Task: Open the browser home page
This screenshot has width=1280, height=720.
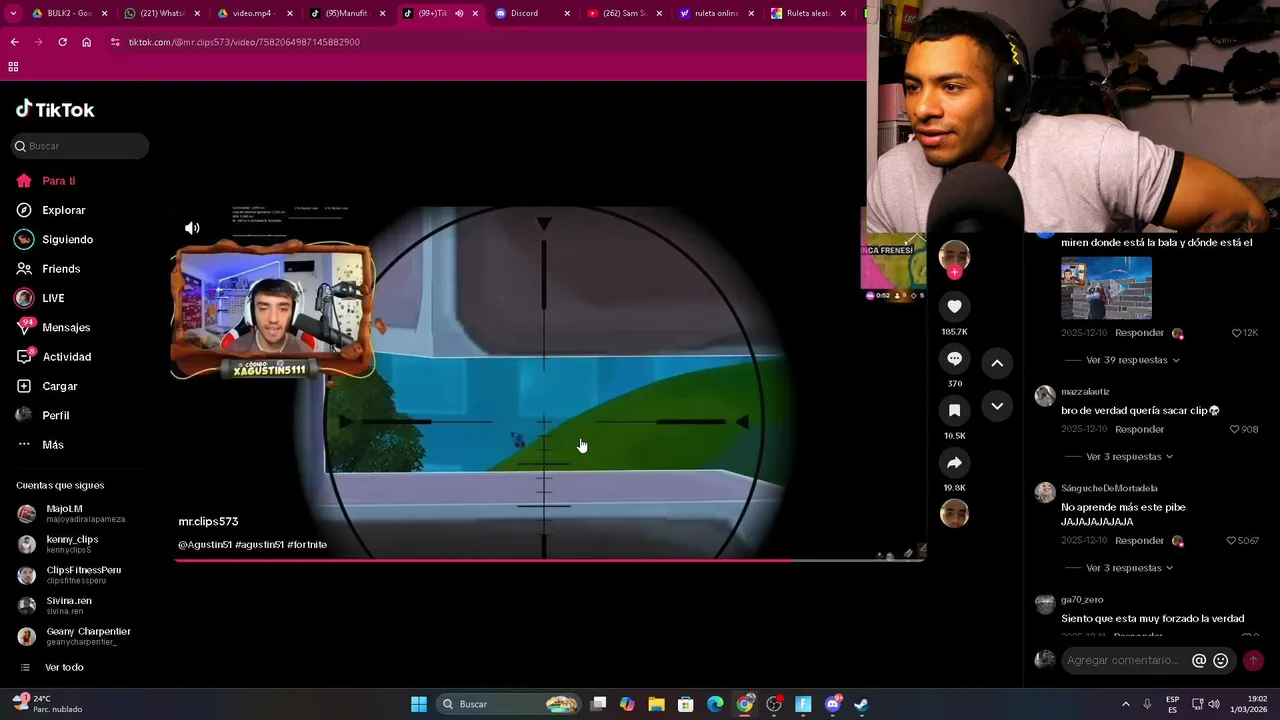Action: pyautogui.click(x=86, y=42)
